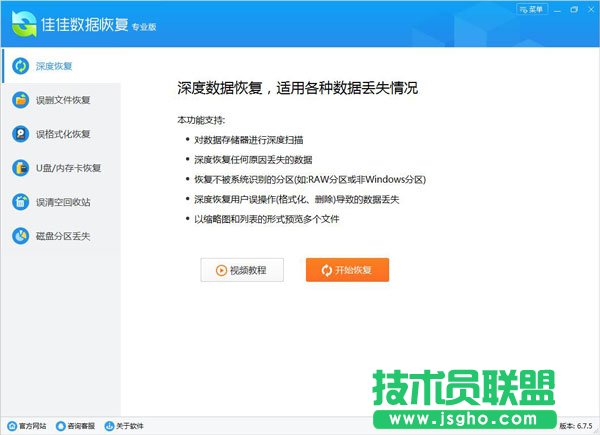Open the 深度恢复 sidebar tab
The height and width of the screenshot is (435, 600).
tap(61, 66)
